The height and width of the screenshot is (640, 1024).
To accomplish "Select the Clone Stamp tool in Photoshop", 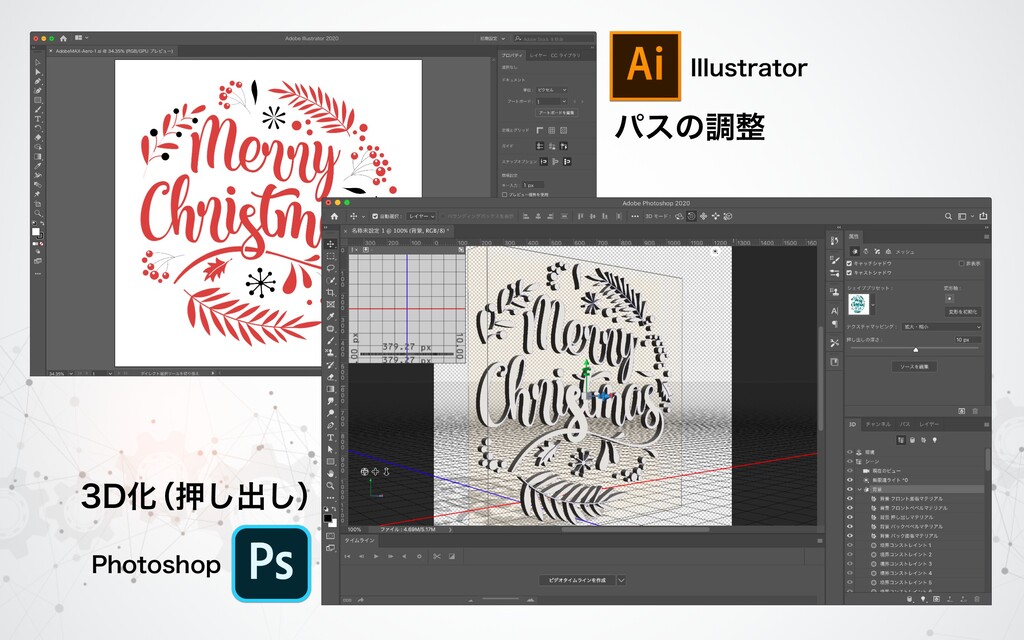I will 330,353.
